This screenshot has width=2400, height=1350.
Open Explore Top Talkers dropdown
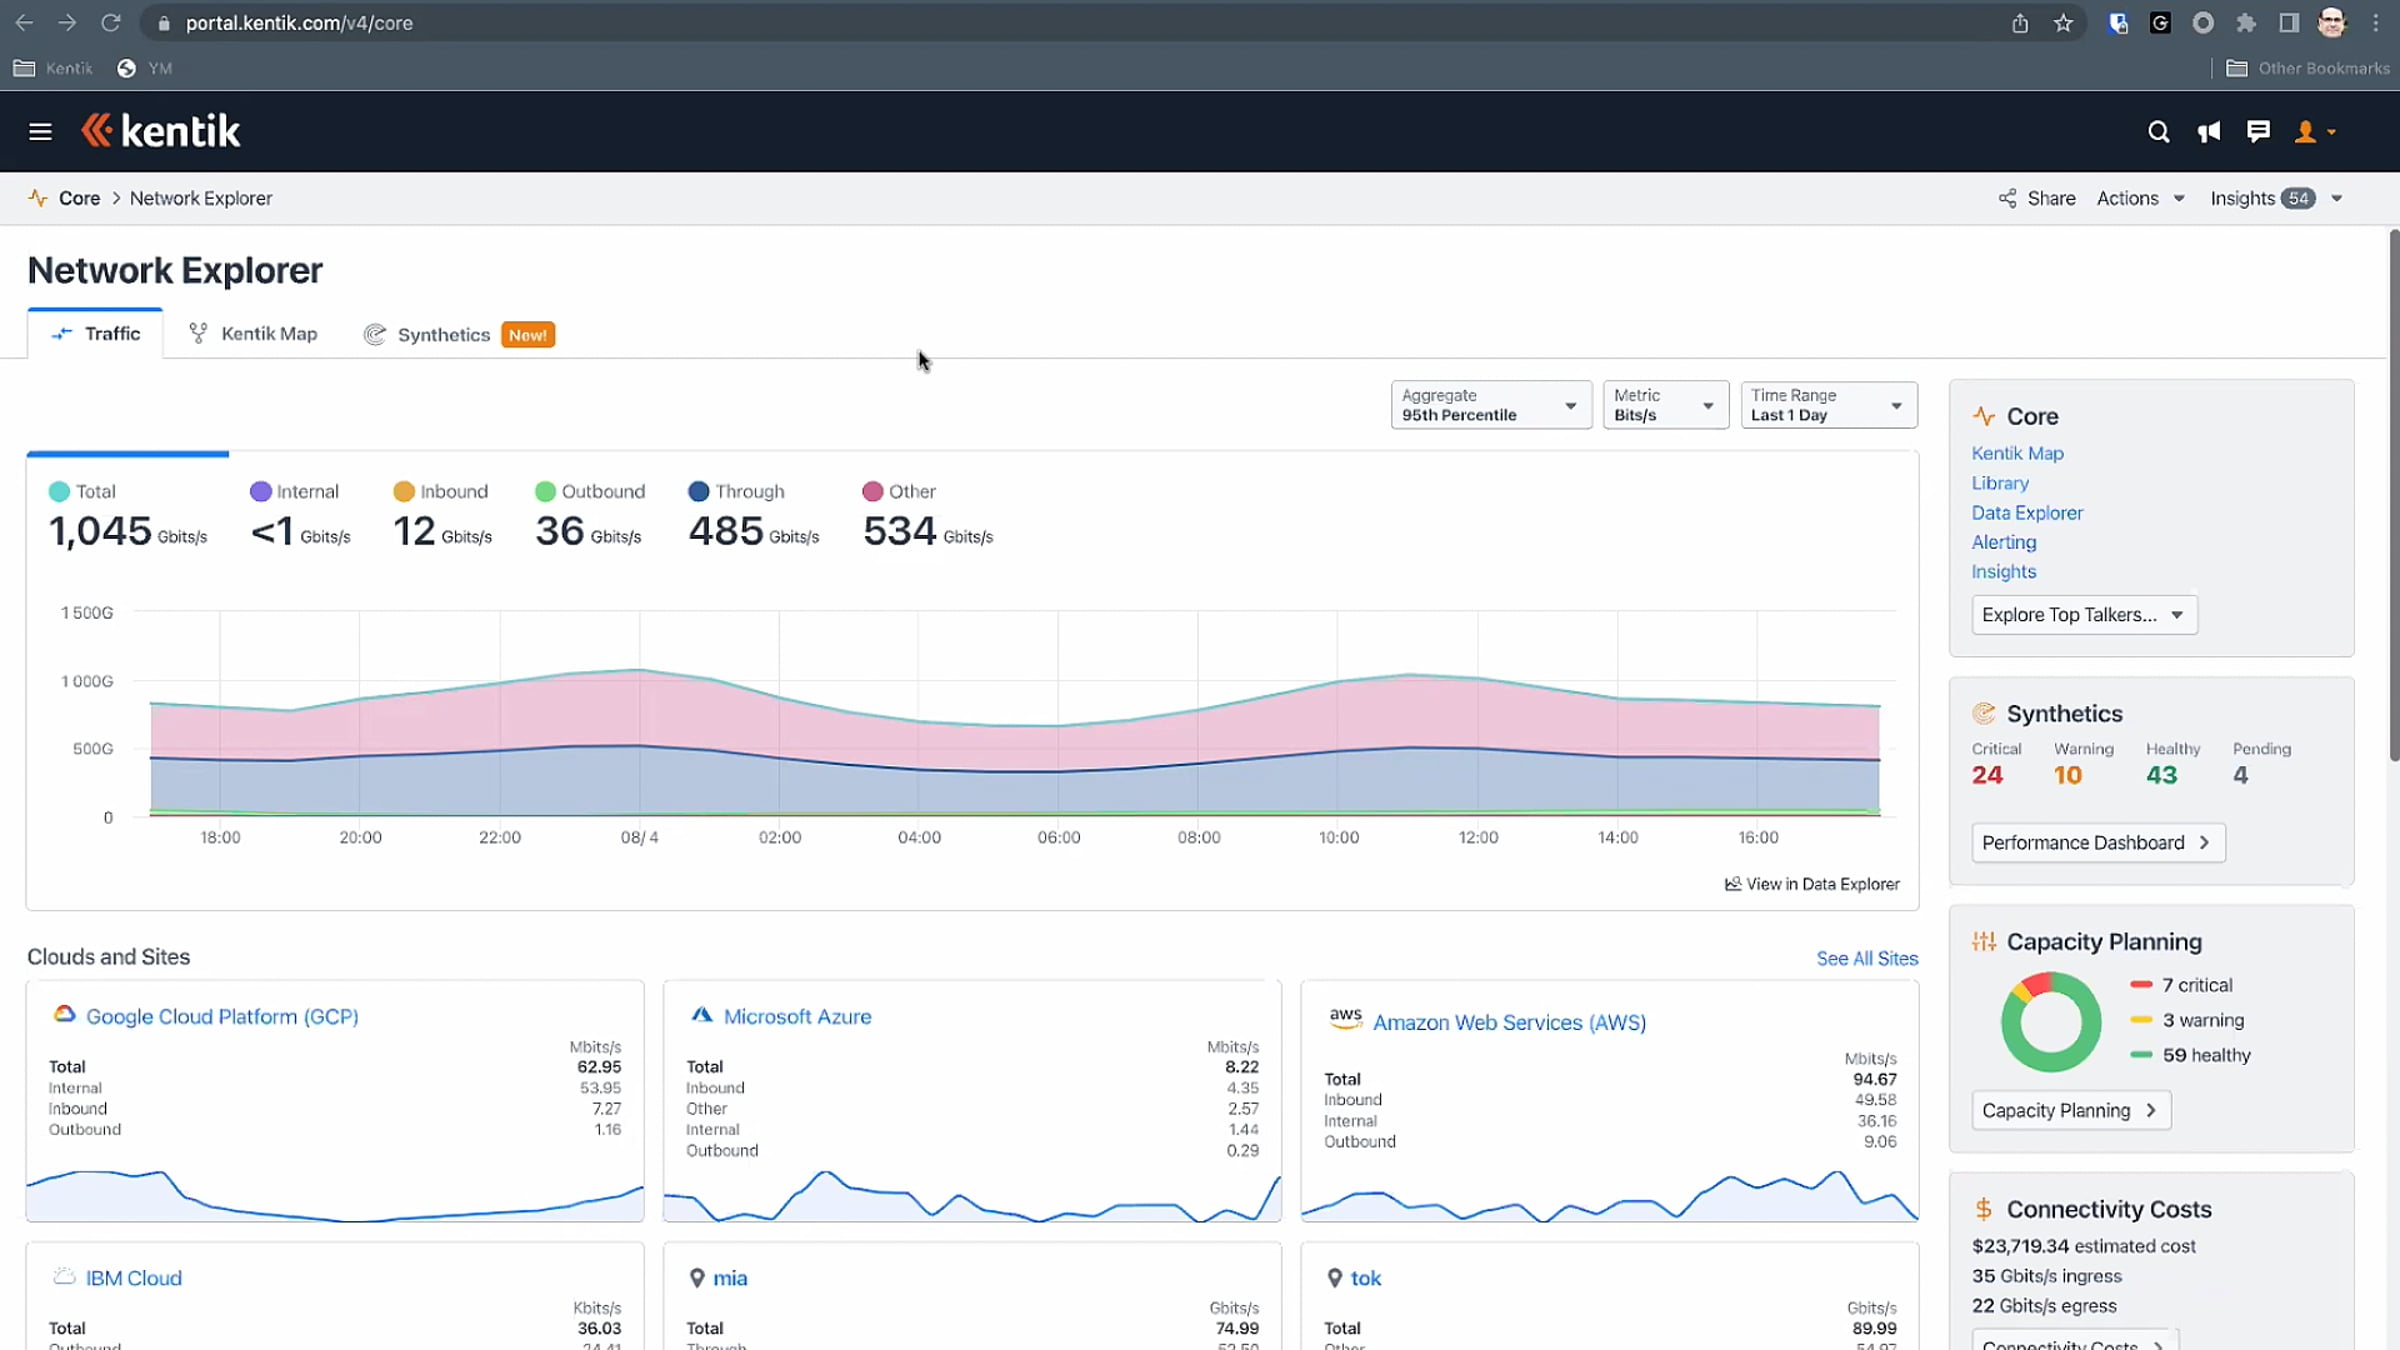2083,615
